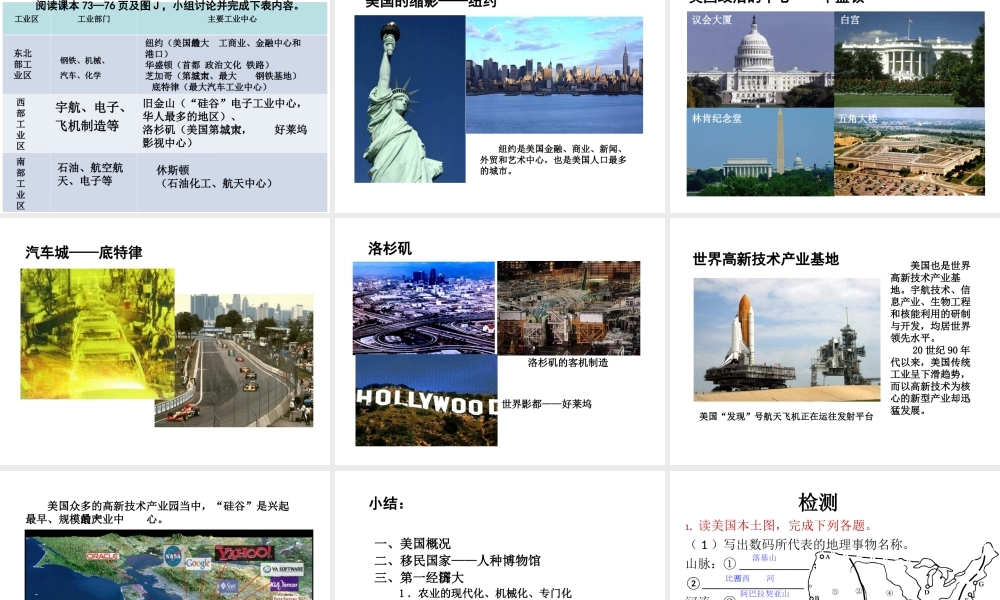Screen dimensions: 1000x600
Task: Select the New York skyline photo
Action: [x=554, y=75]
